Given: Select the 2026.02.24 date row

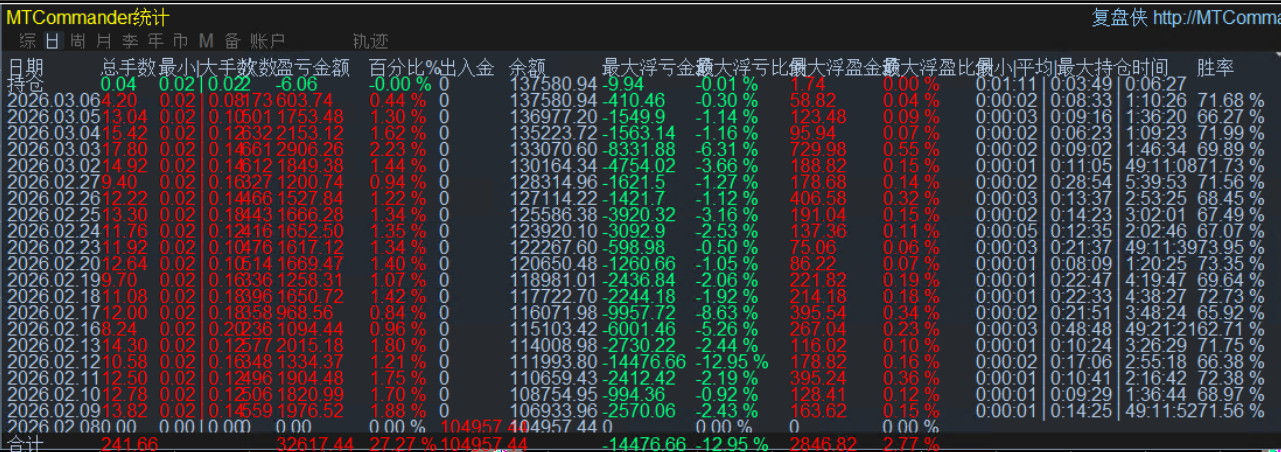Looking at the screenshot, I should (54, 229).
